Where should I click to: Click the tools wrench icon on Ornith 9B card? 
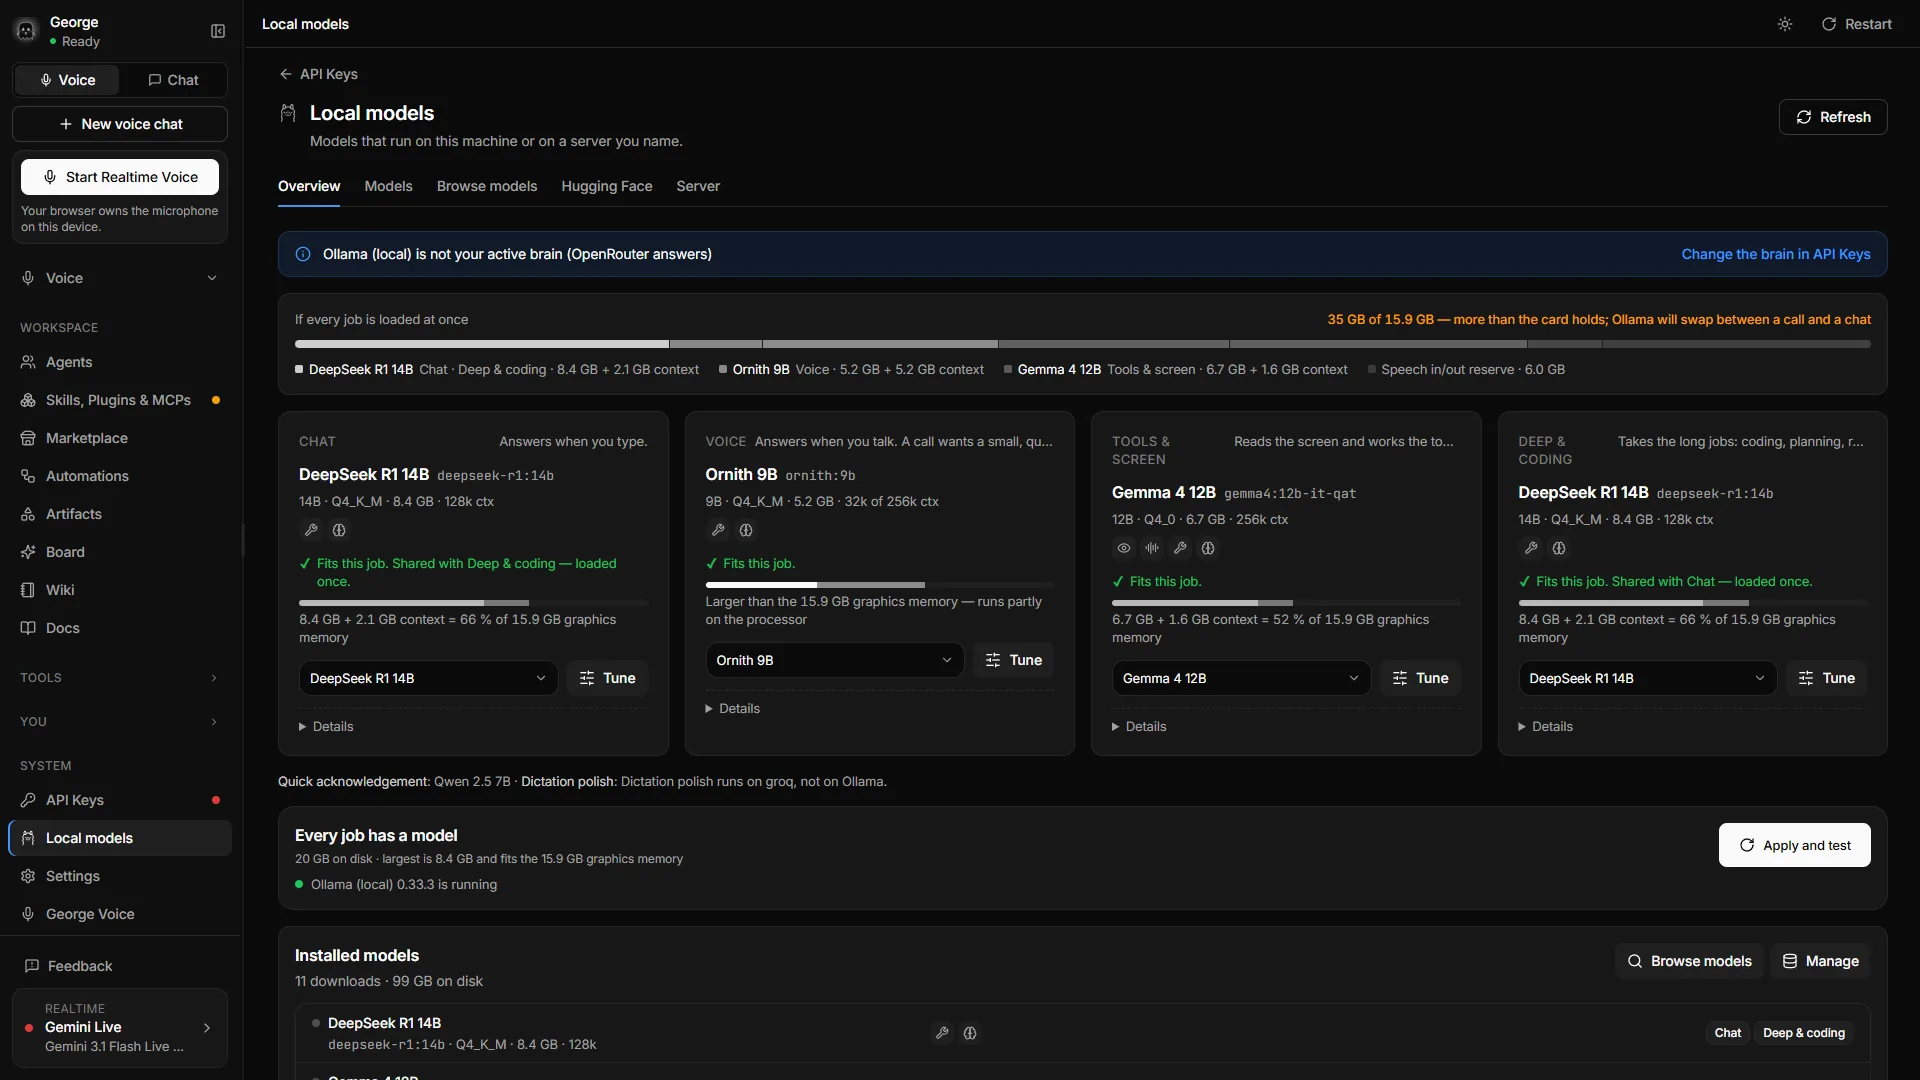coord(718,530)
